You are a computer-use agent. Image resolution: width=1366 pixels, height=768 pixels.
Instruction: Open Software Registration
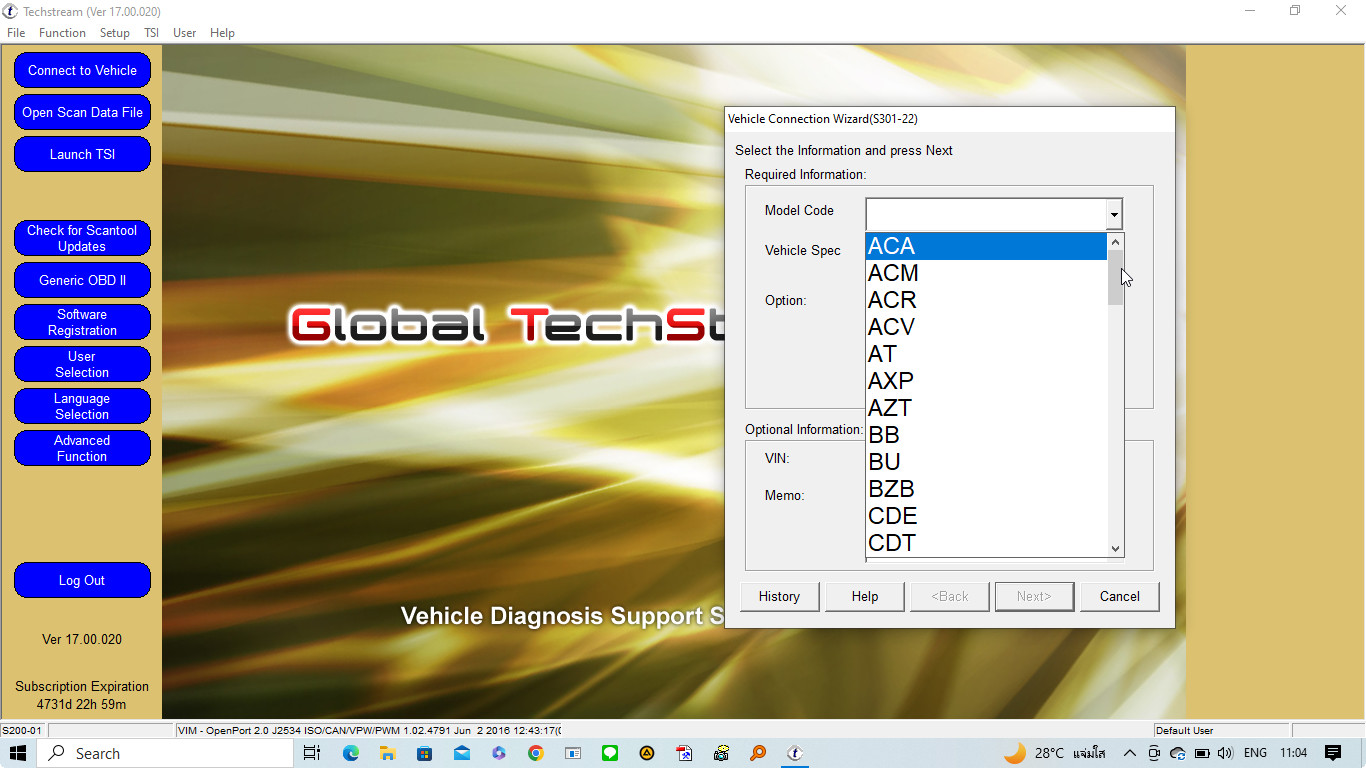pos(82,322)
